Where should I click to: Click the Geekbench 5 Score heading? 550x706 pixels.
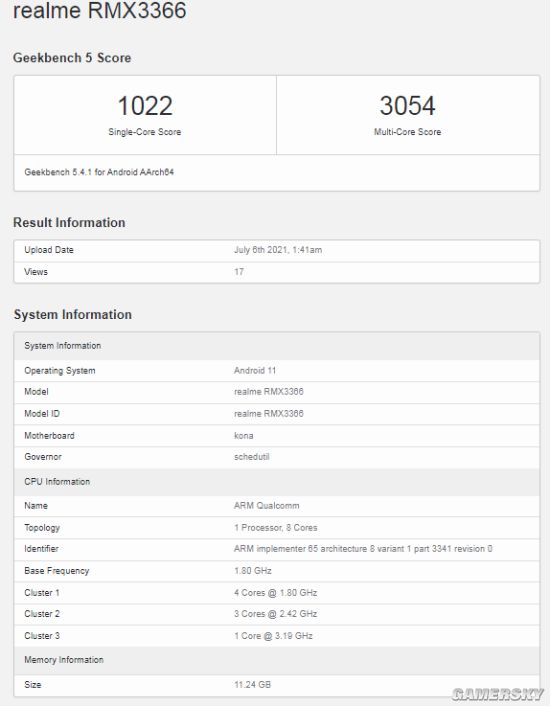[x=72, y=58]
